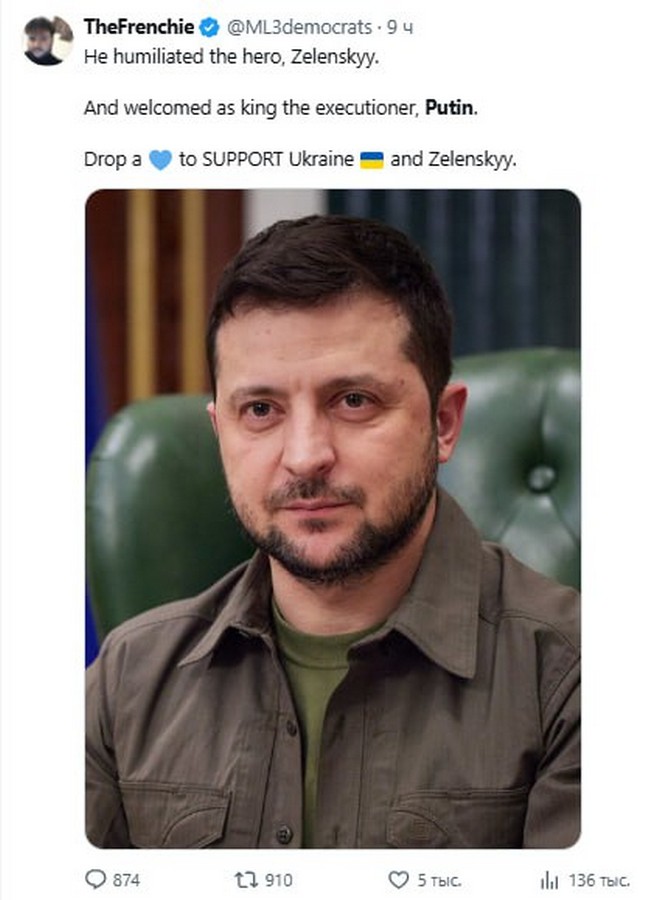Click the reply speech bubble icon
646x900 pixels.
click(x=95, y=879)
